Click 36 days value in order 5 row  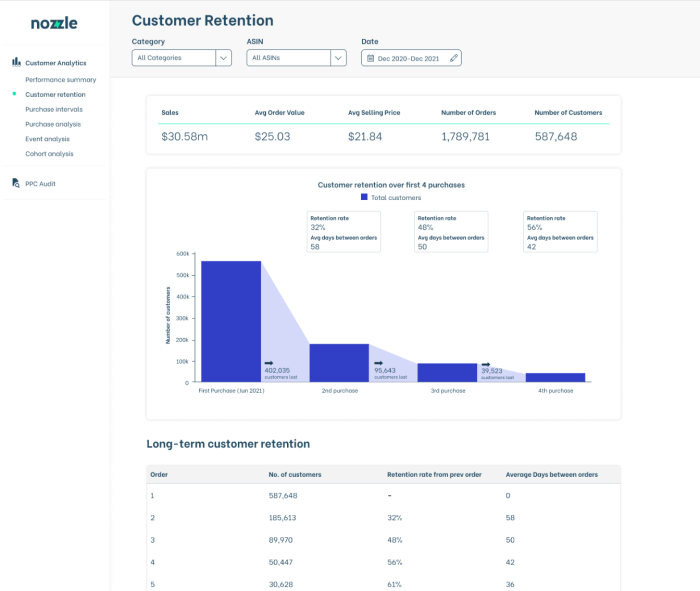coord(510,584)
